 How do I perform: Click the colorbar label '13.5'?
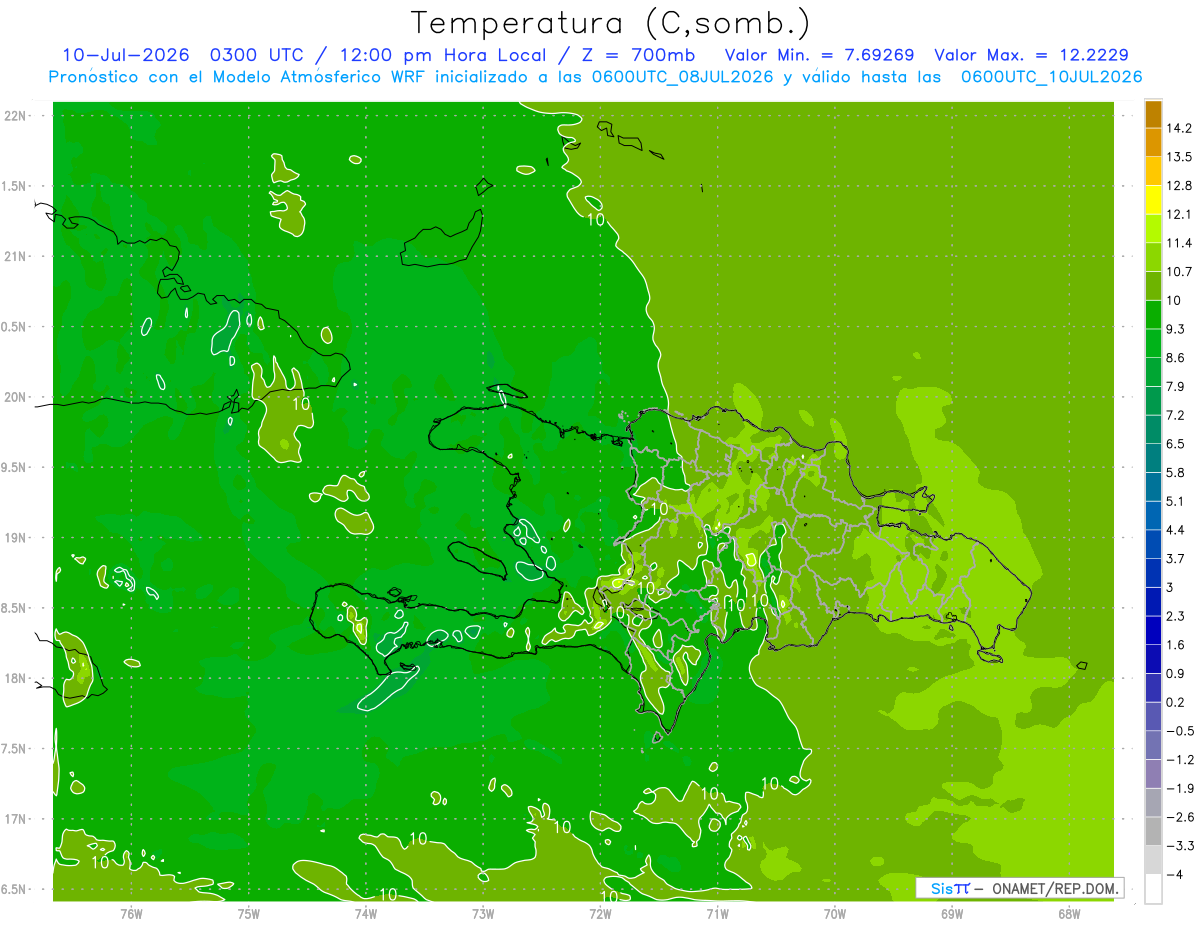point(1180,157)
